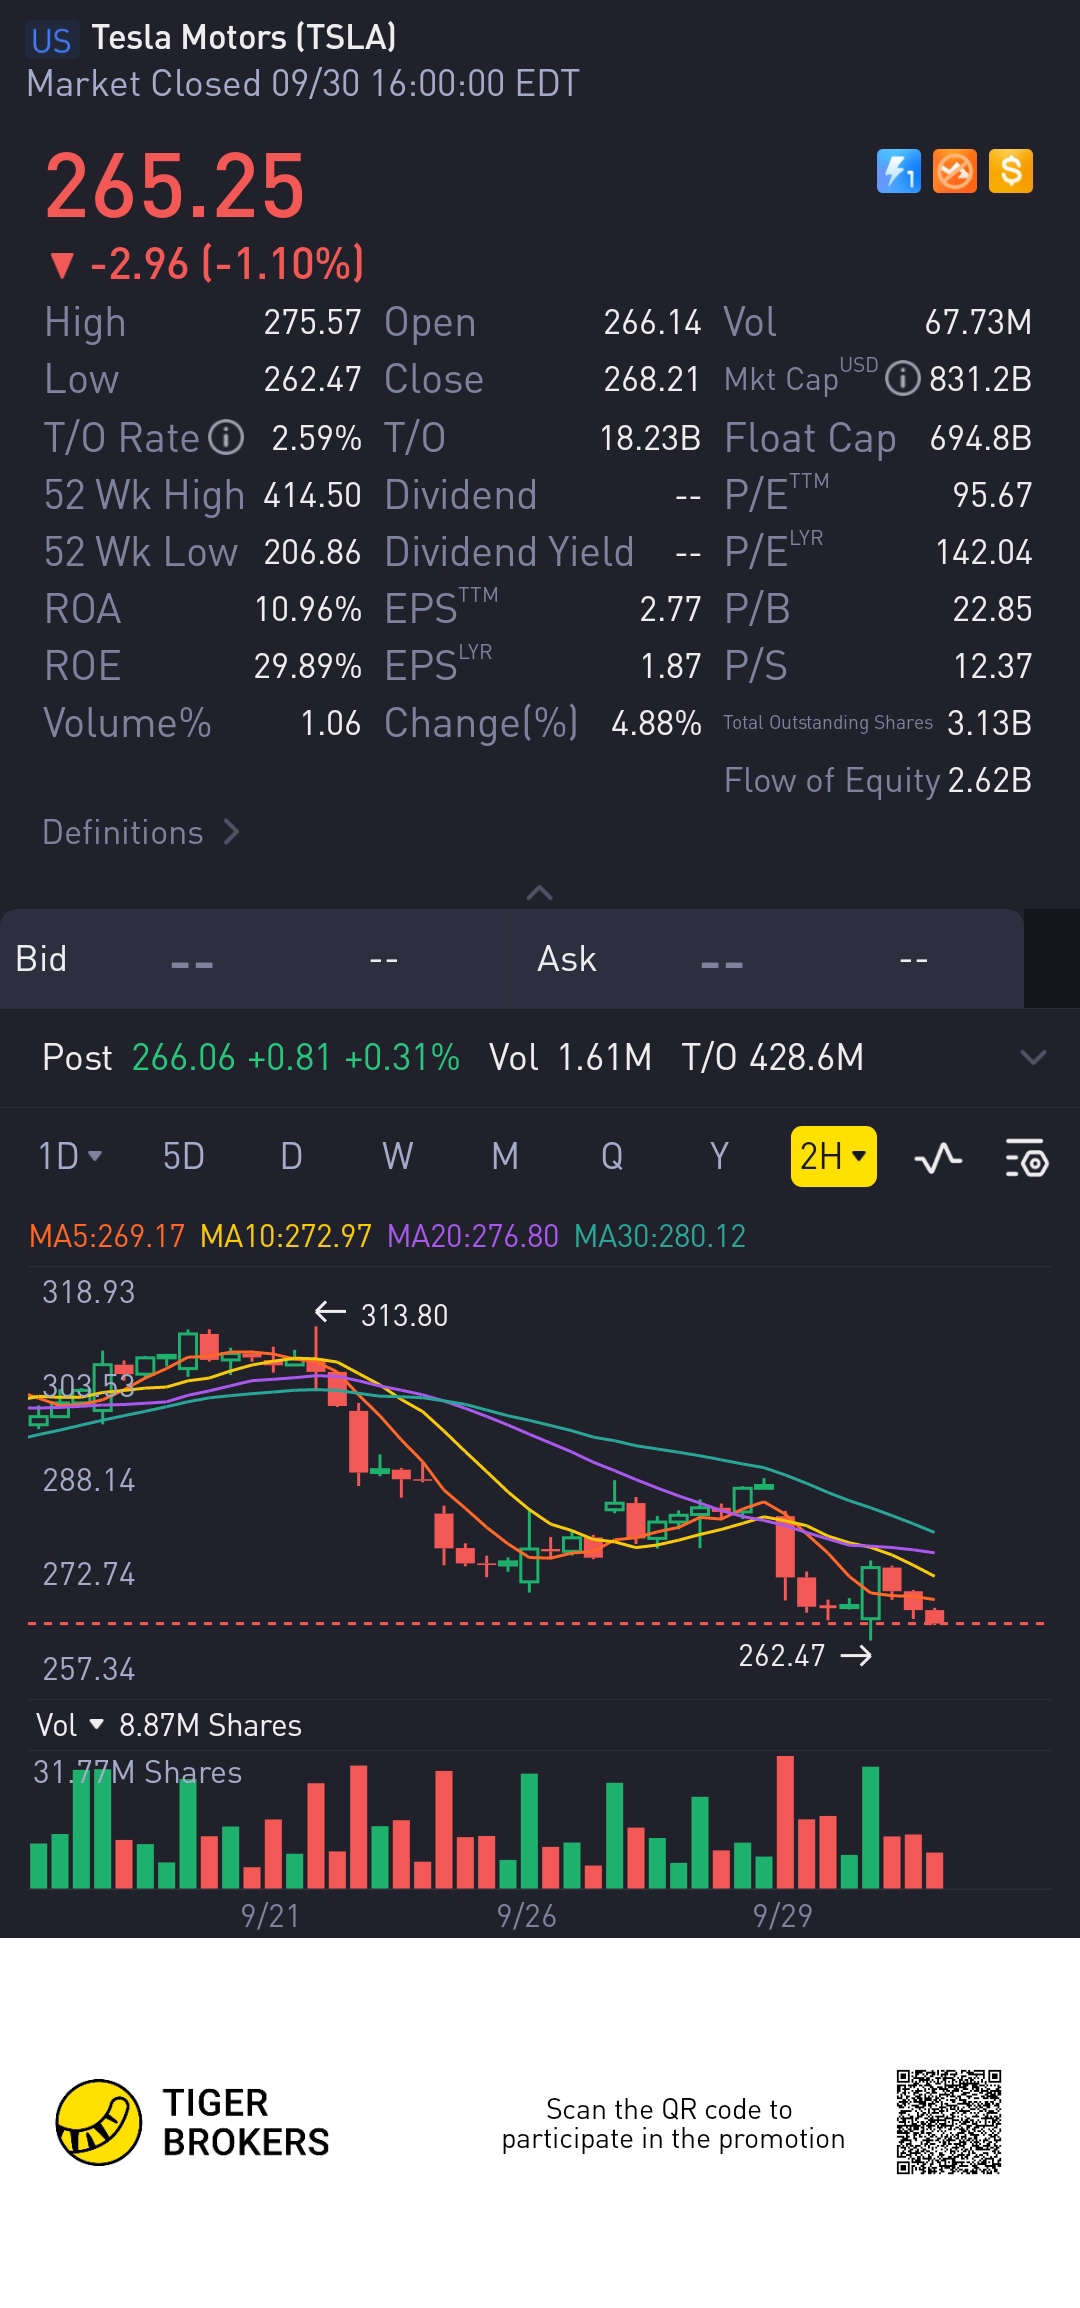Tap the 313.80 high marker on chart

(x=381, y=1314)
